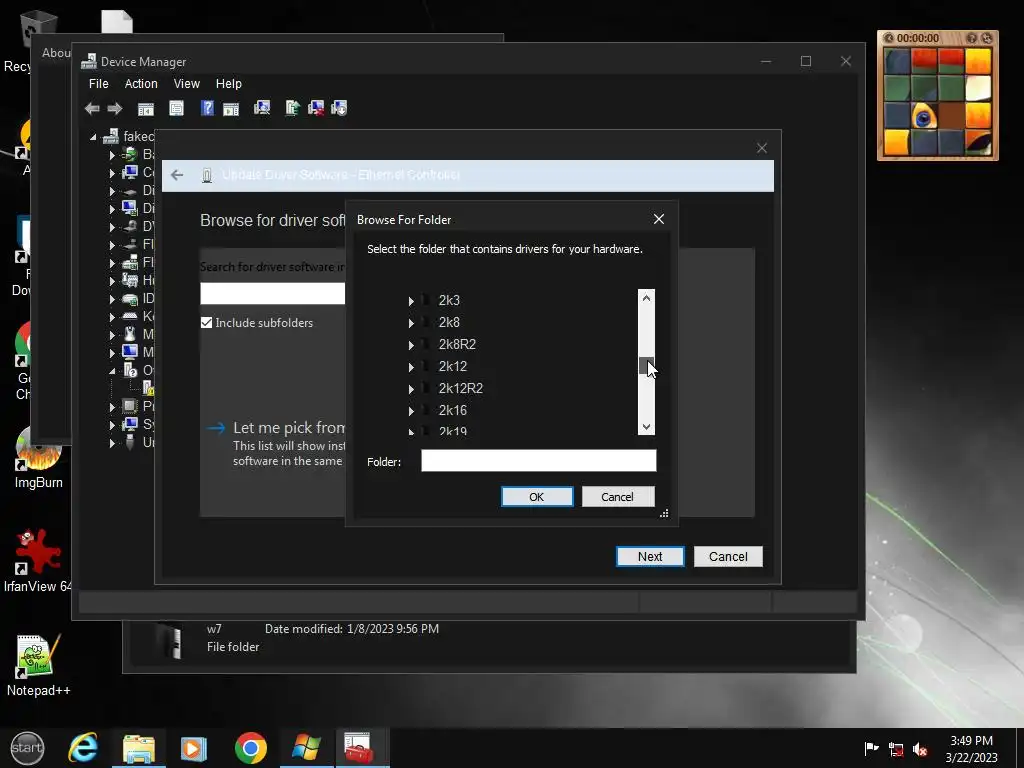This screenshot has height=768, width=1024.
Task: Open Windows Media Player from the taskbar
Action: tap(193, 748)
